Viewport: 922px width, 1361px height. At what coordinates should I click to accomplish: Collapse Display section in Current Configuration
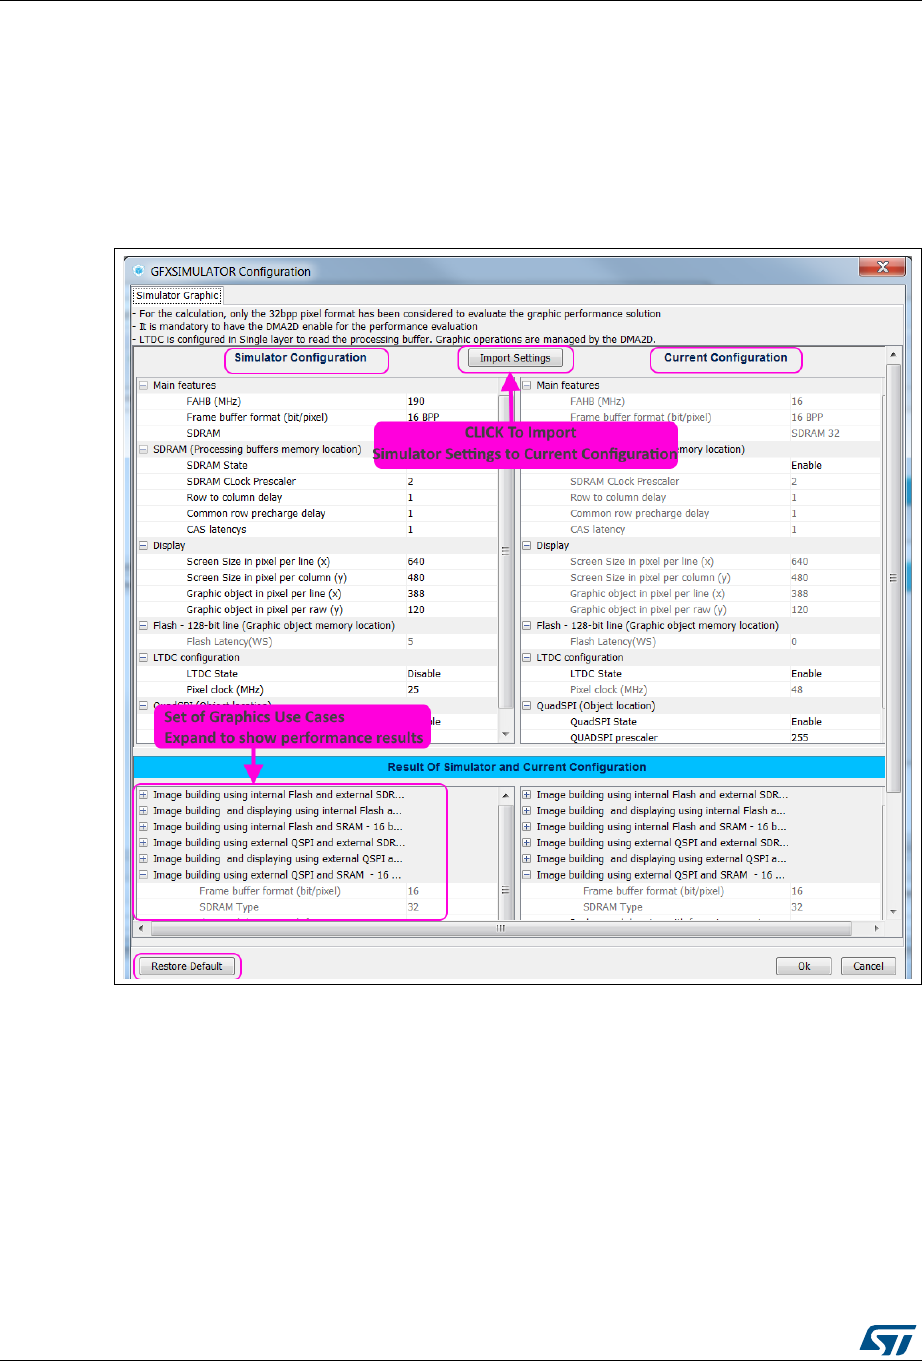(x=527, y=545)
